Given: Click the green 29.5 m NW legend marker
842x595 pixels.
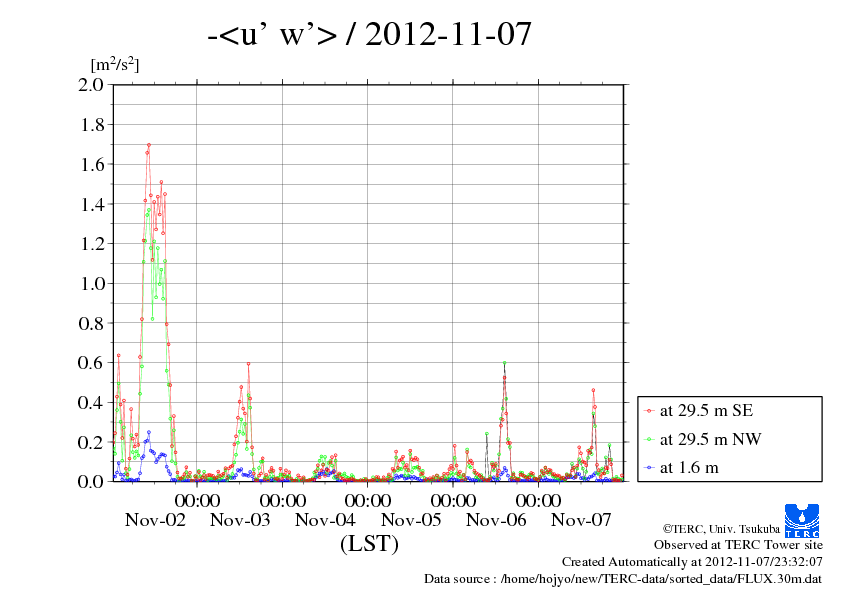Looking at the screenshot, I should (649, 439).
